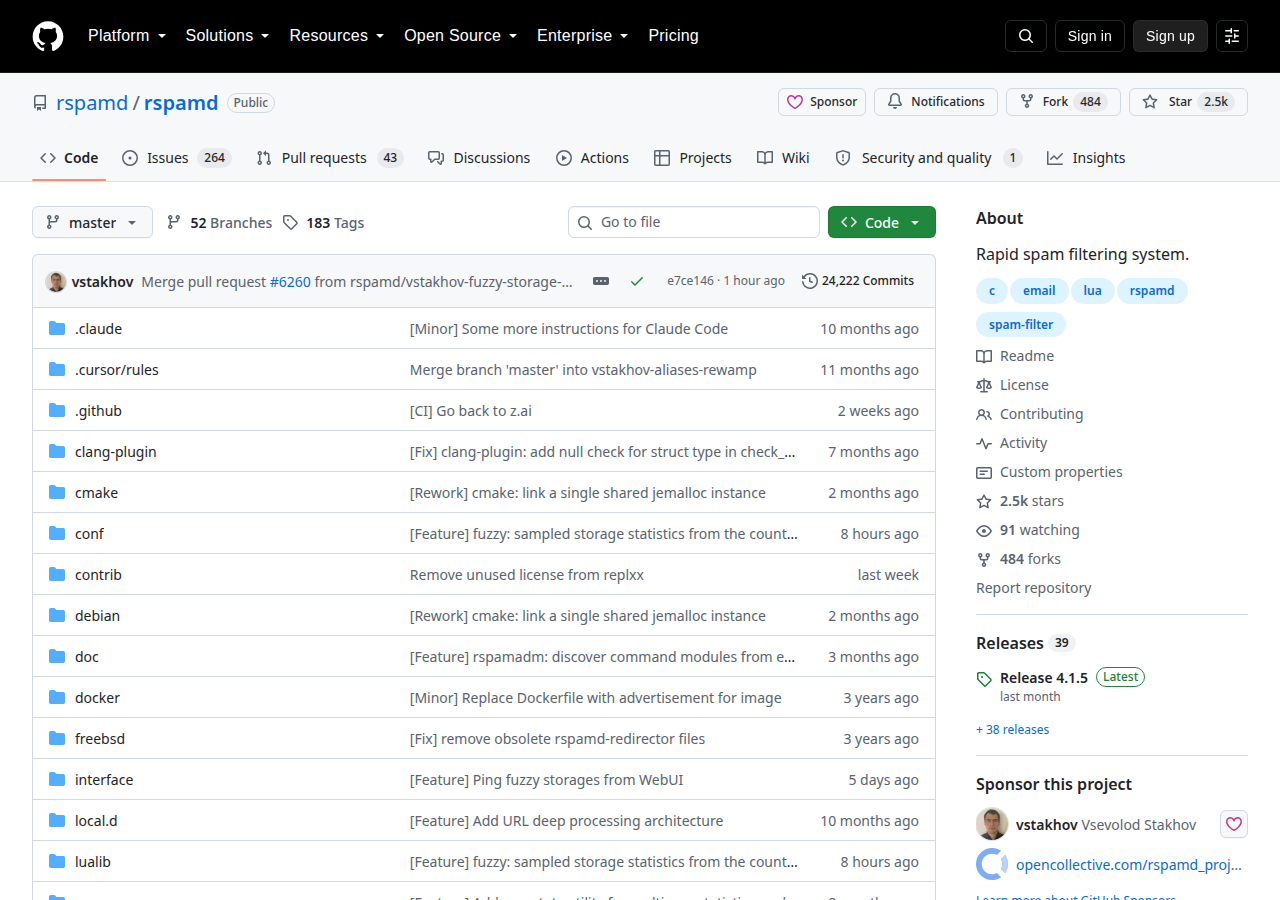Open the + 38 releases link

1012,730
